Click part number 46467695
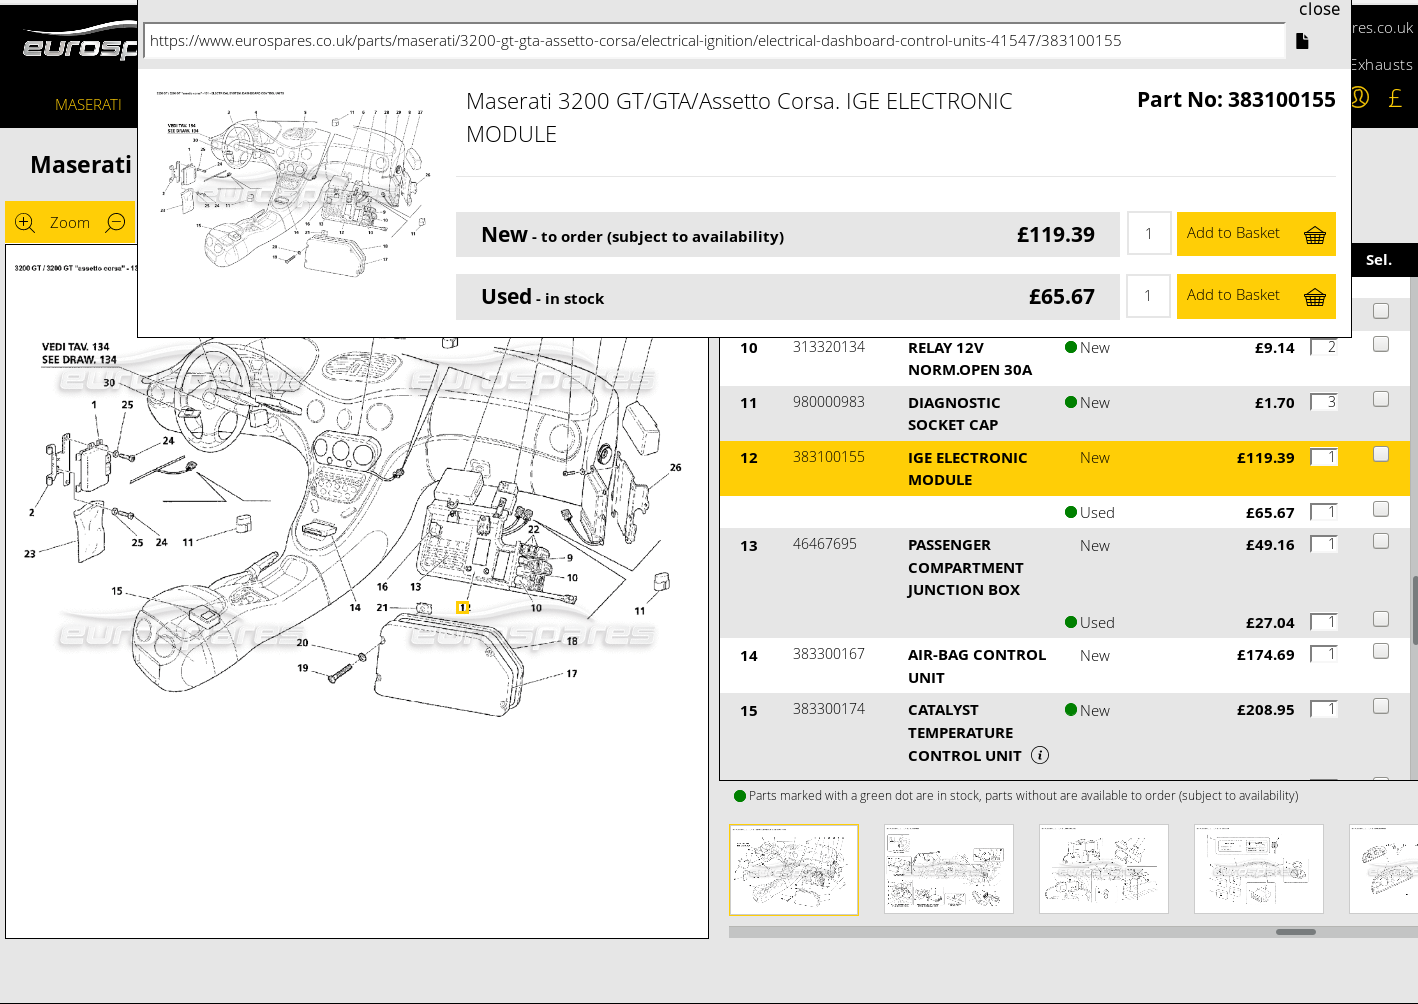This screenshot has width=1418, height=1004. coord(825,544)
